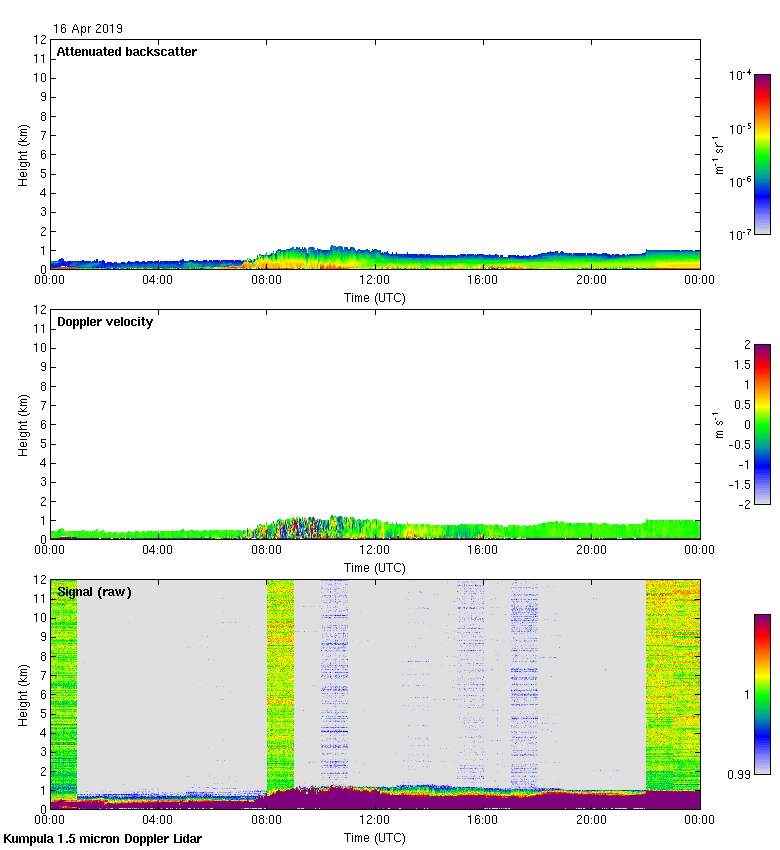Click the 12:00 tick on backscatter time axis
This screenshot has height=850, width=780.
374,281
